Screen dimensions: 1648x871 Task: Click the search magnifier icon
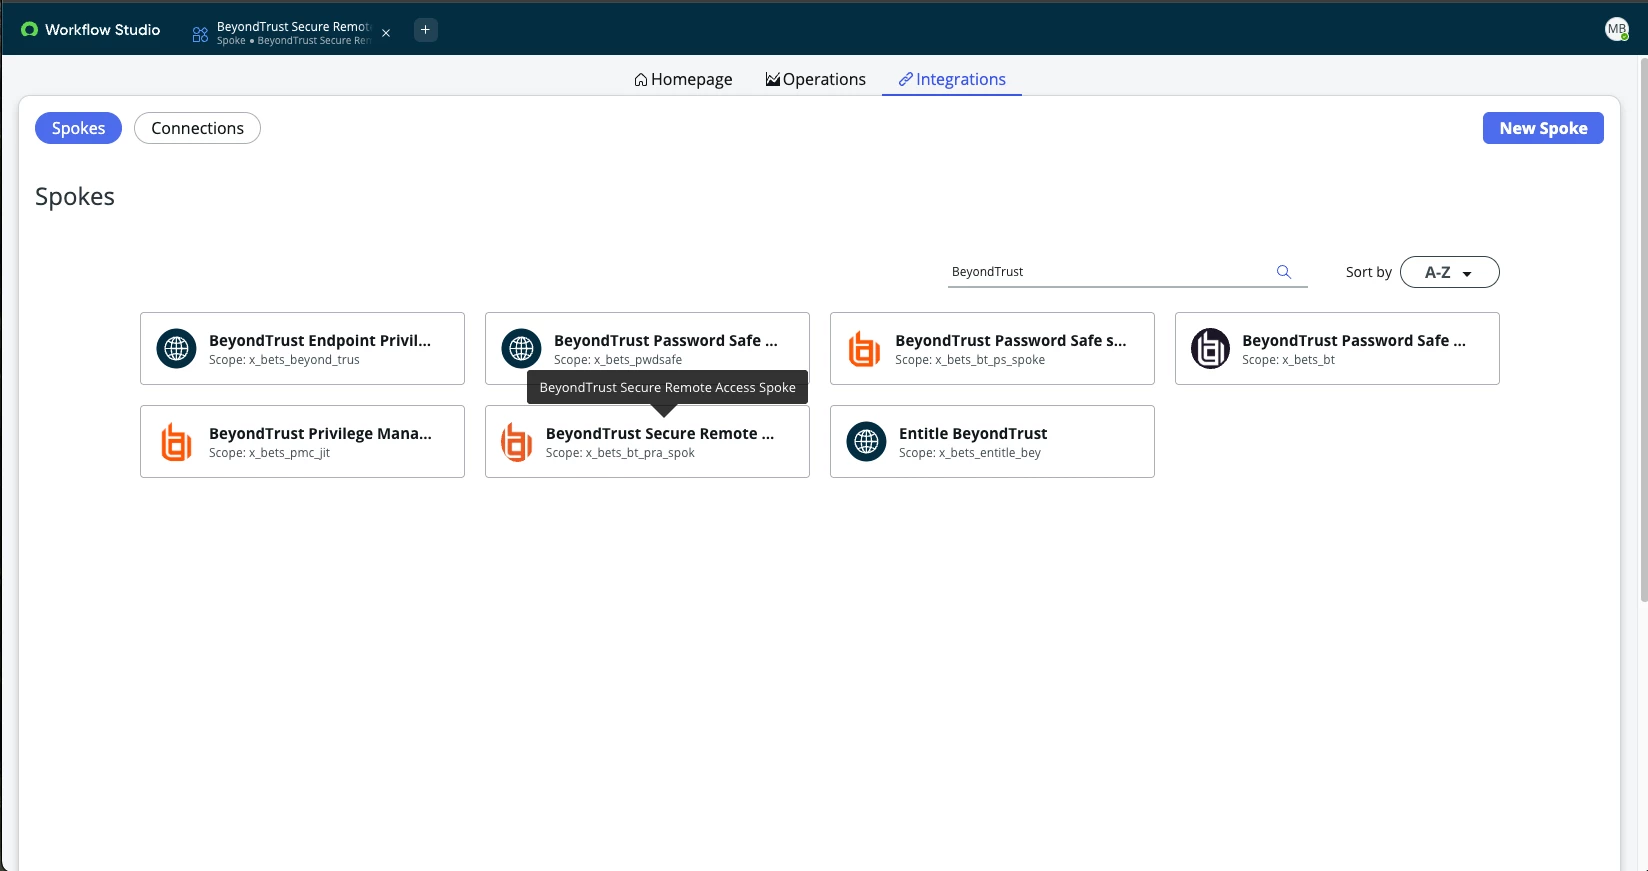coord(1284,272)
